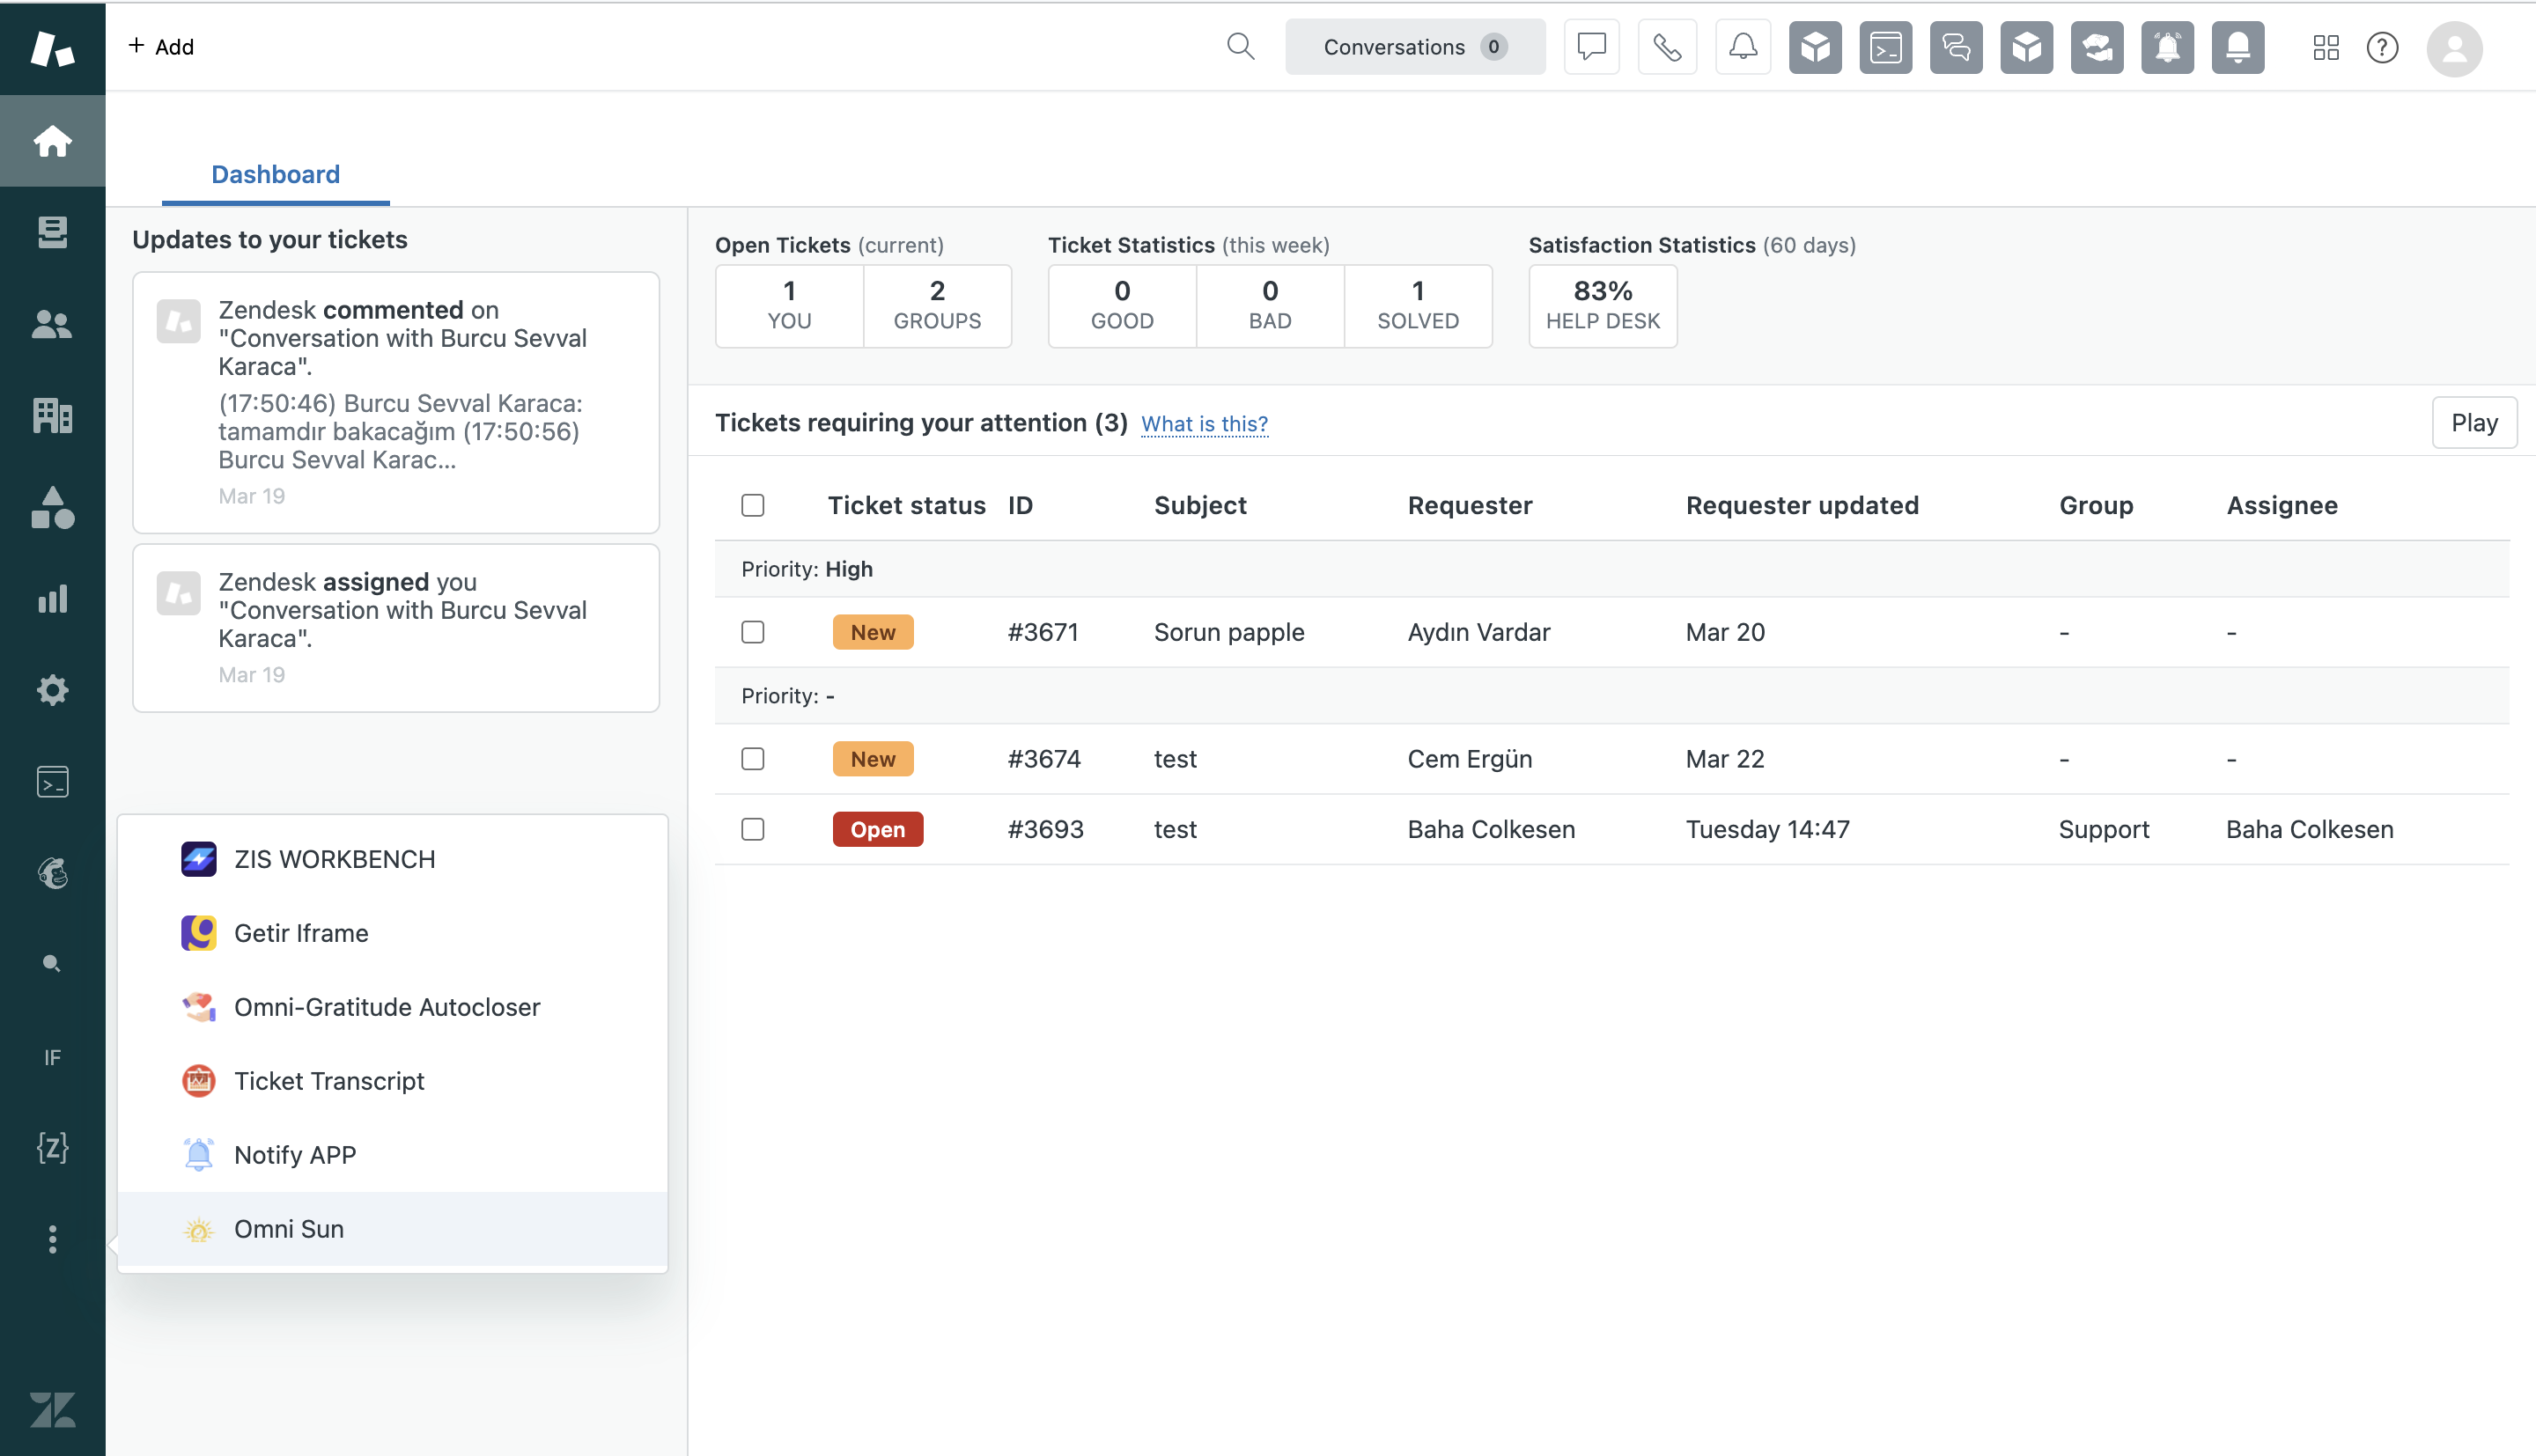Choose Omni-Gratitude Autocloser from the app menu
This screenshot has width=2536, height=1456.
(392, 1007)
